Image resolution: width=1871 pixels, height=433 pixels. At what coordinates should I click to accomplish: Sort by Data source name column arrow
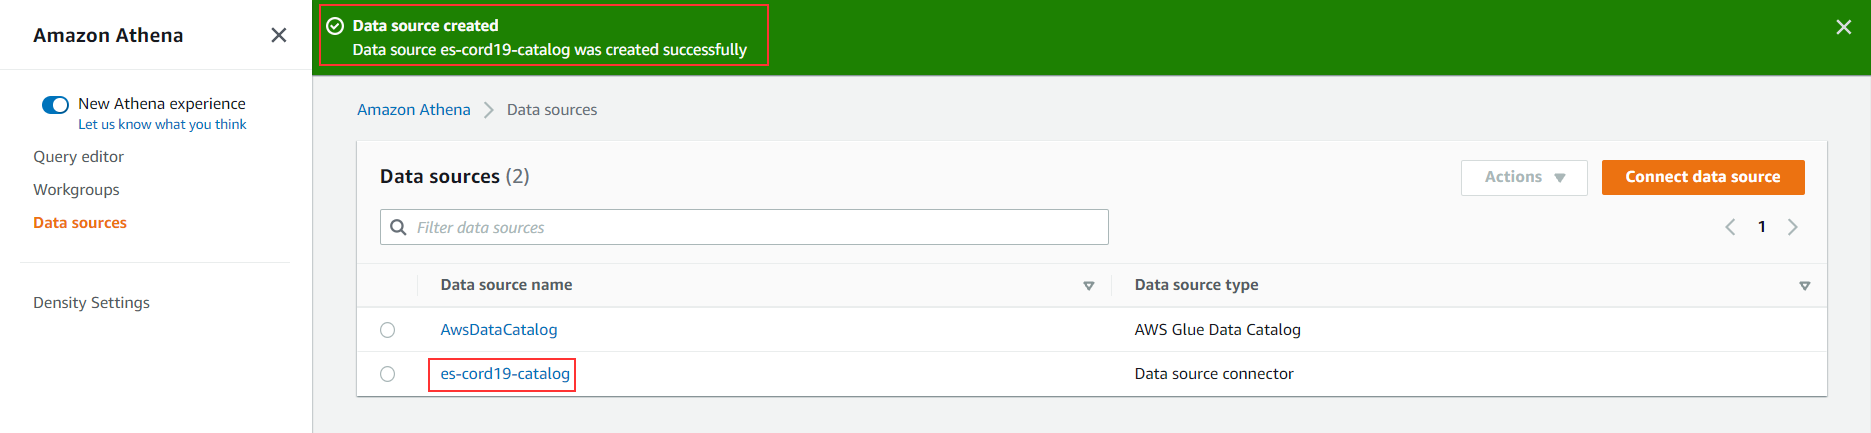pyautogui.click(x=1089, y=286)
